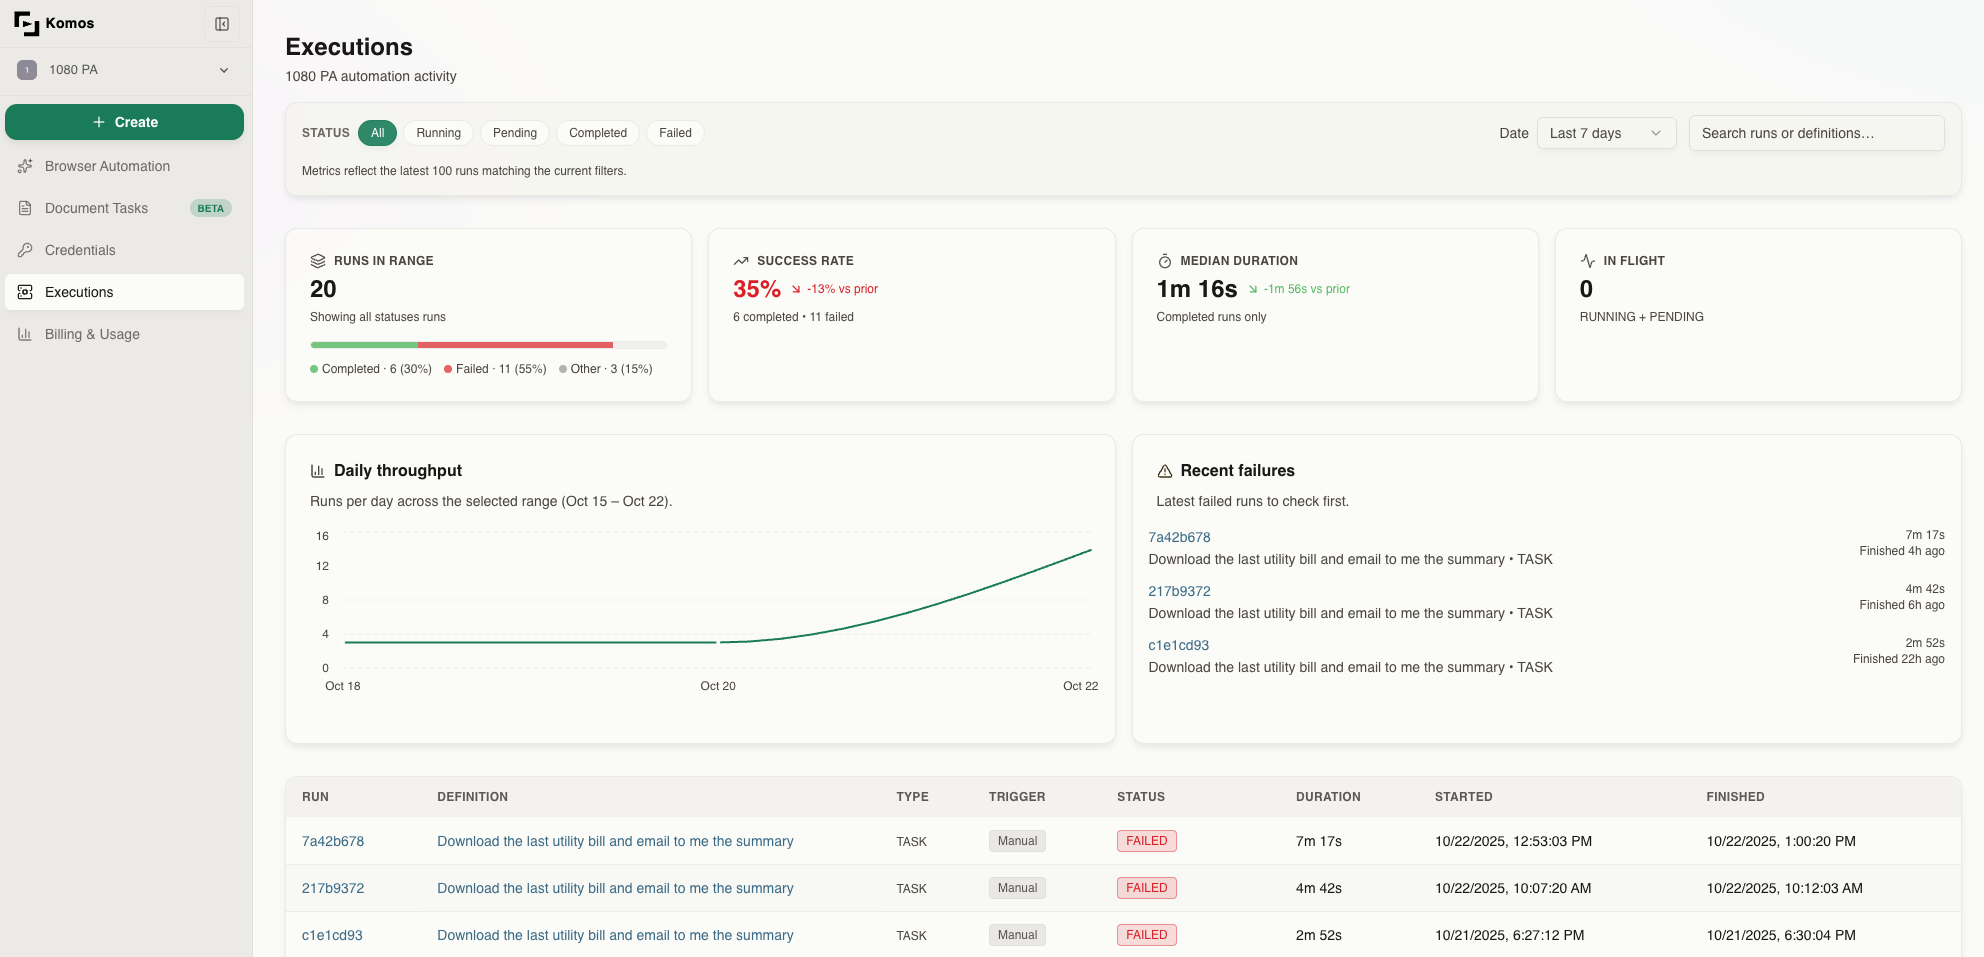
Task: Go to Document Tasks page
Action: click(x=96, y=208)
